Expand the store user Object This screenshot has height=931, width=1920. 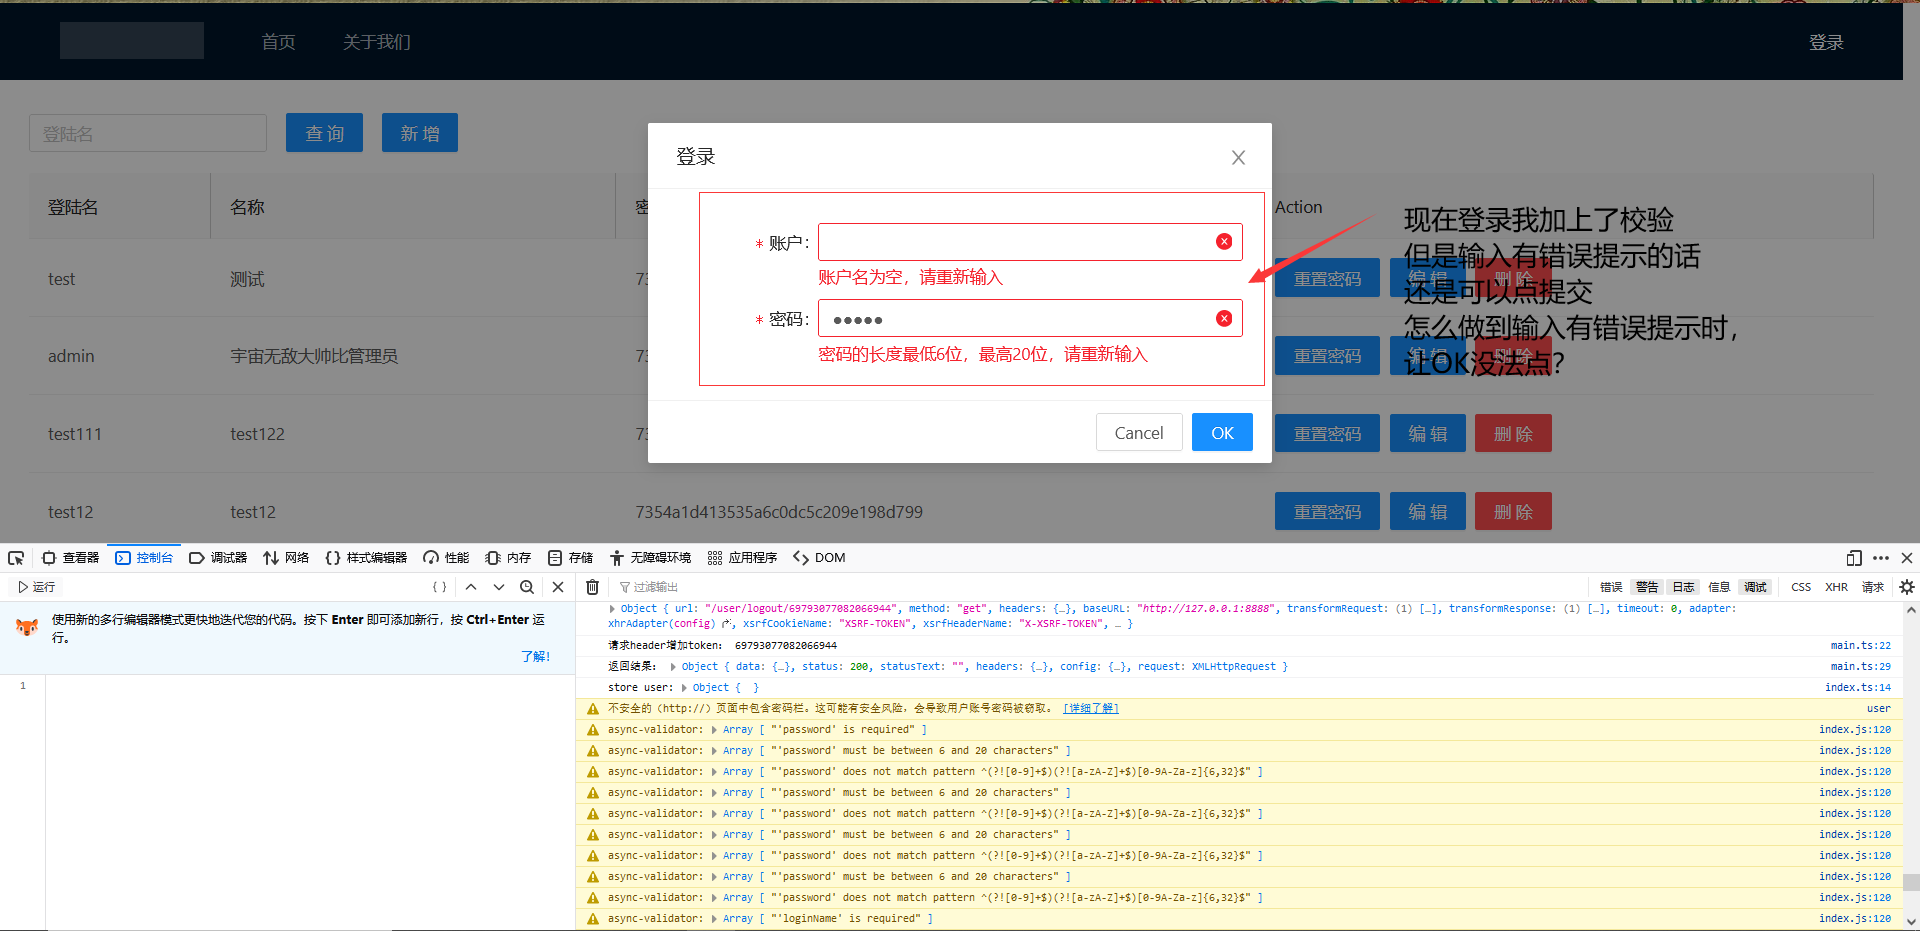[x=684, y=688]
